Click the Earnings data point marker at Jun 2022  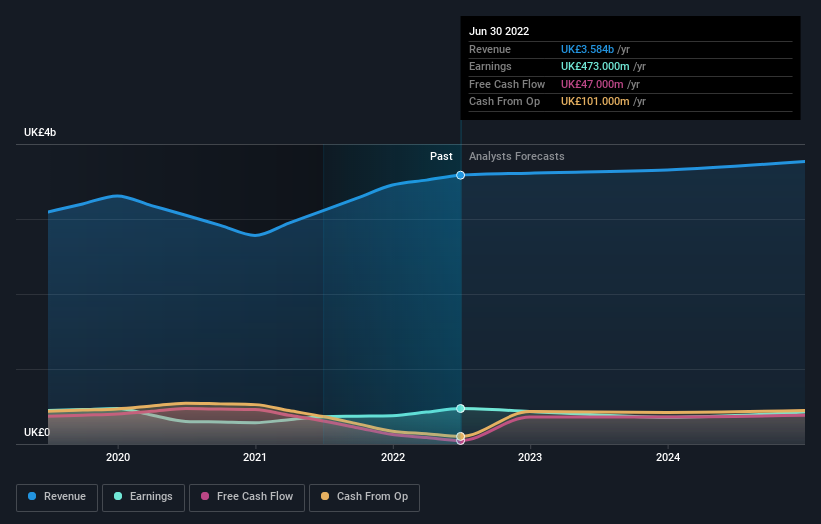tap(460, 408)
